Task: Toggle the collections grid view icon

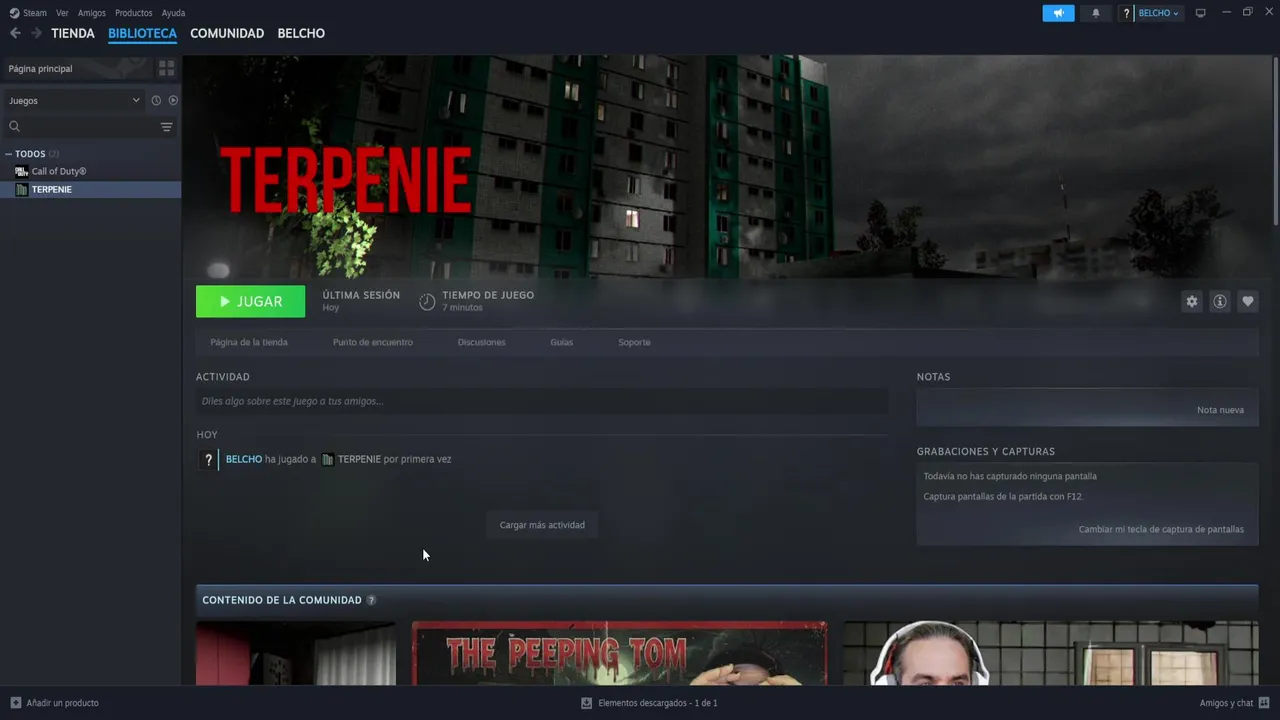Action: [x=166, y=69]
